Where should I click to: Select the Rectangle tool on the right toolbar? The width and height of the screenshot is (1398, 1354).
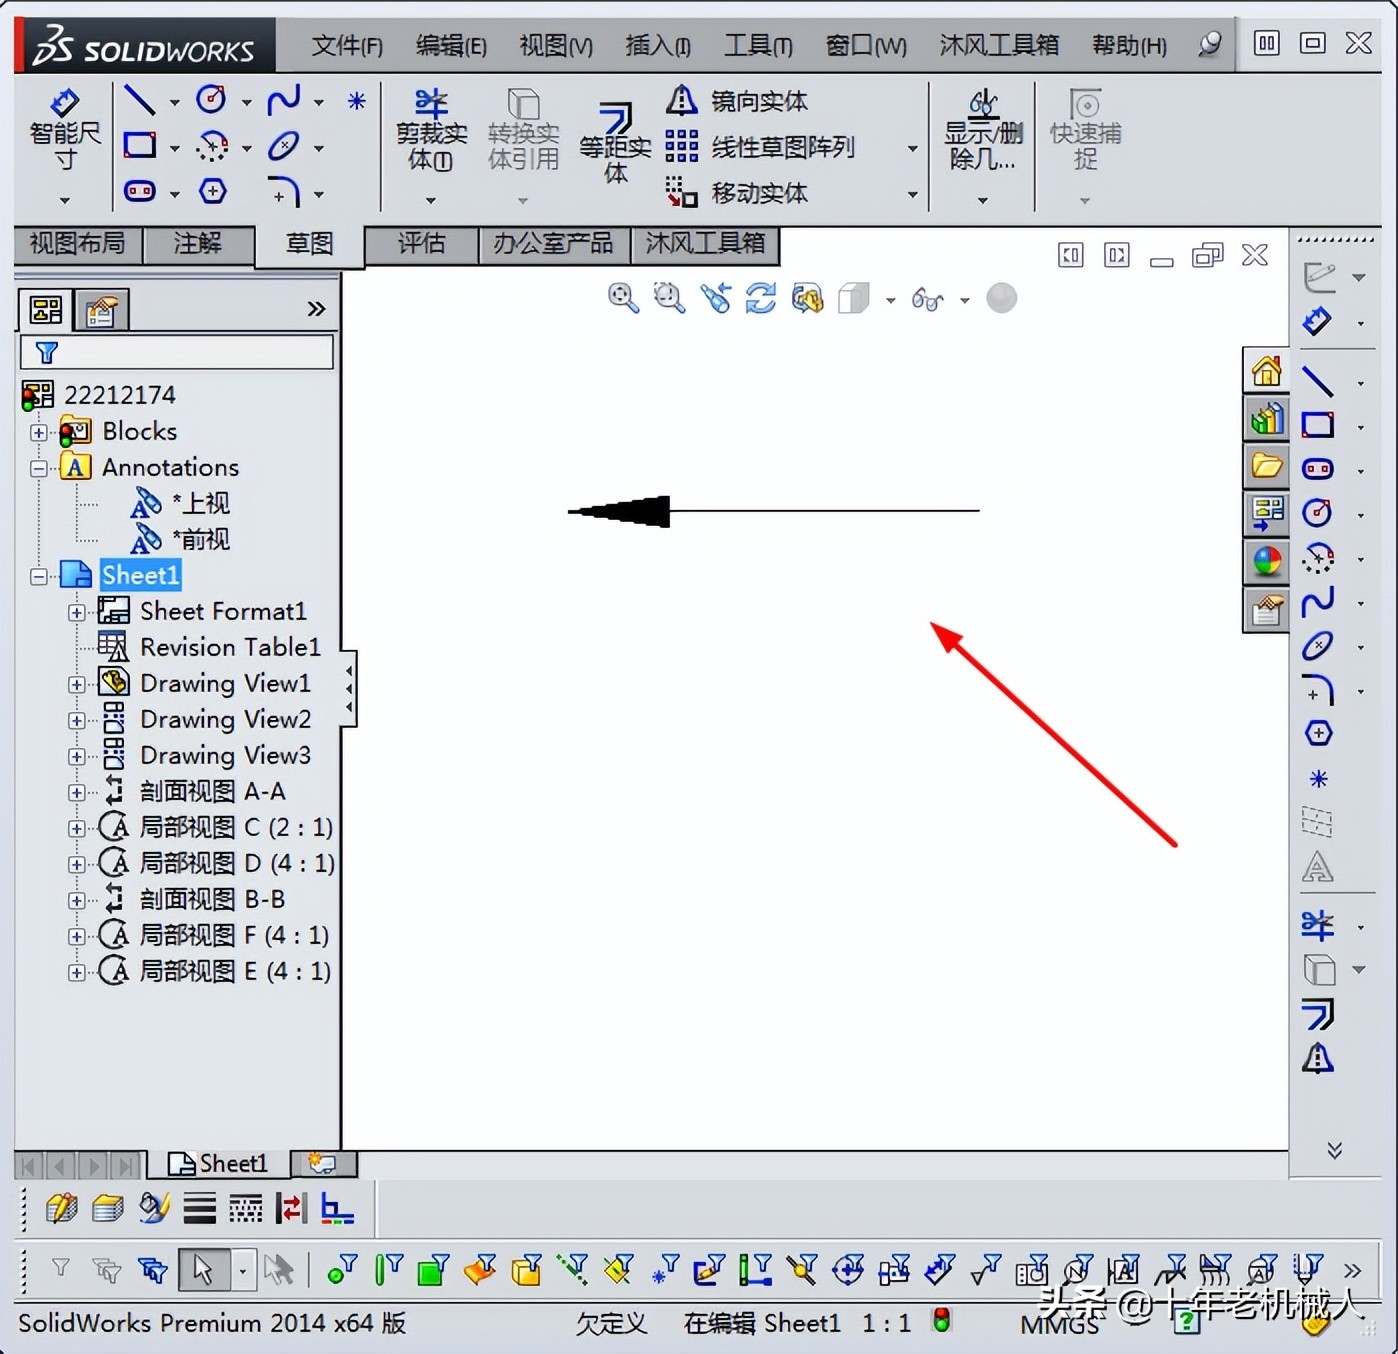(x=1317, y=424)
